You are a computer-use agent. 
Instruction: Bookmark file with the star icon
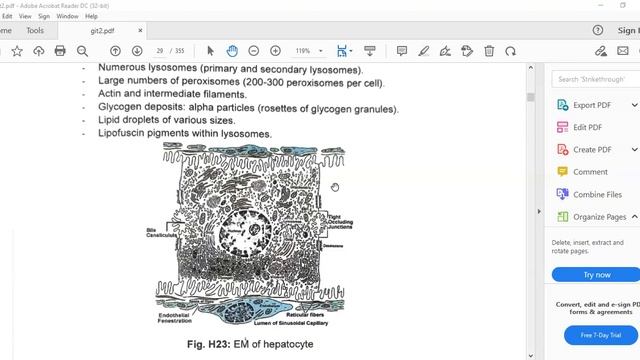click(17, 51)
